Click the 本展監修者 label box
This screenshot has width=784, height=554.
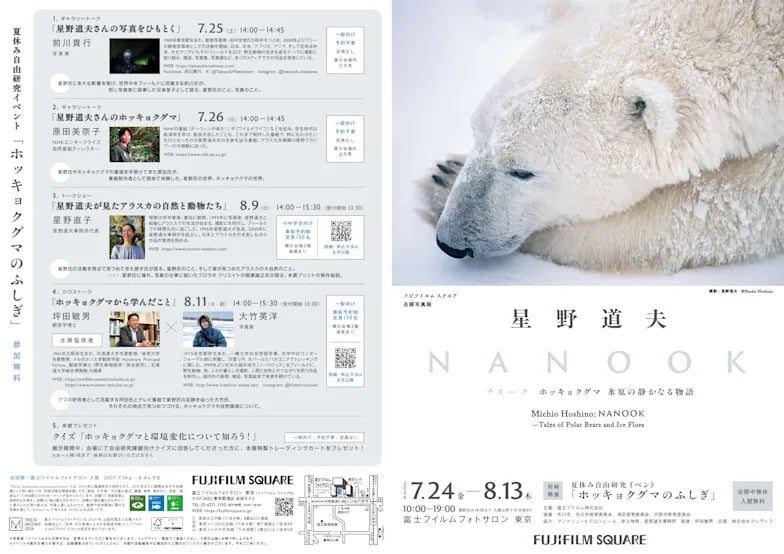tap(77, 340)
